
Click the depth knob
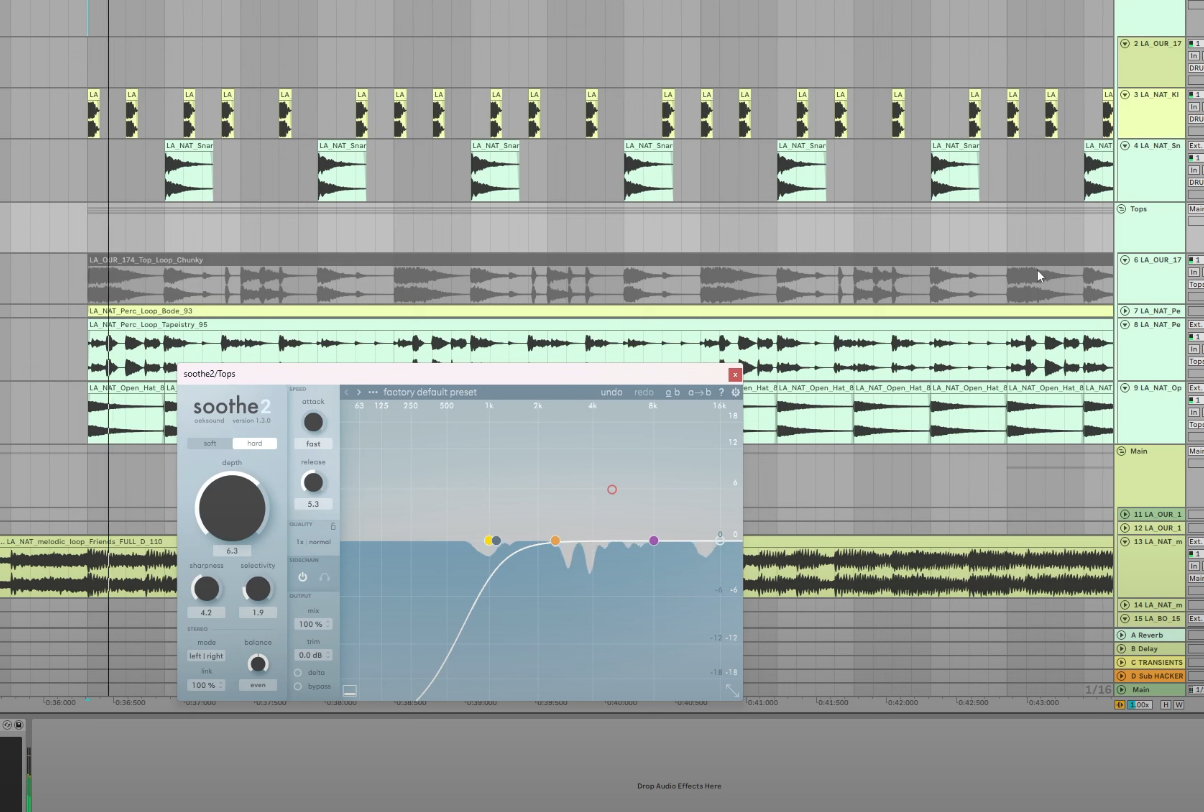(x=232, y=507)
